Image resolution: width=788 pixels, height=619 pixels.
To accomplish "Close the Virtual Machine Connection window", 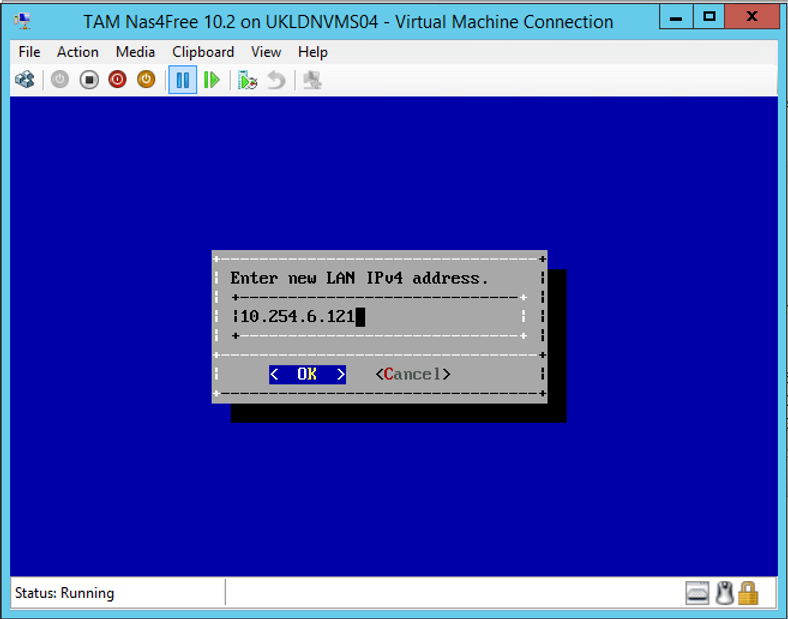I will (752, 18).
